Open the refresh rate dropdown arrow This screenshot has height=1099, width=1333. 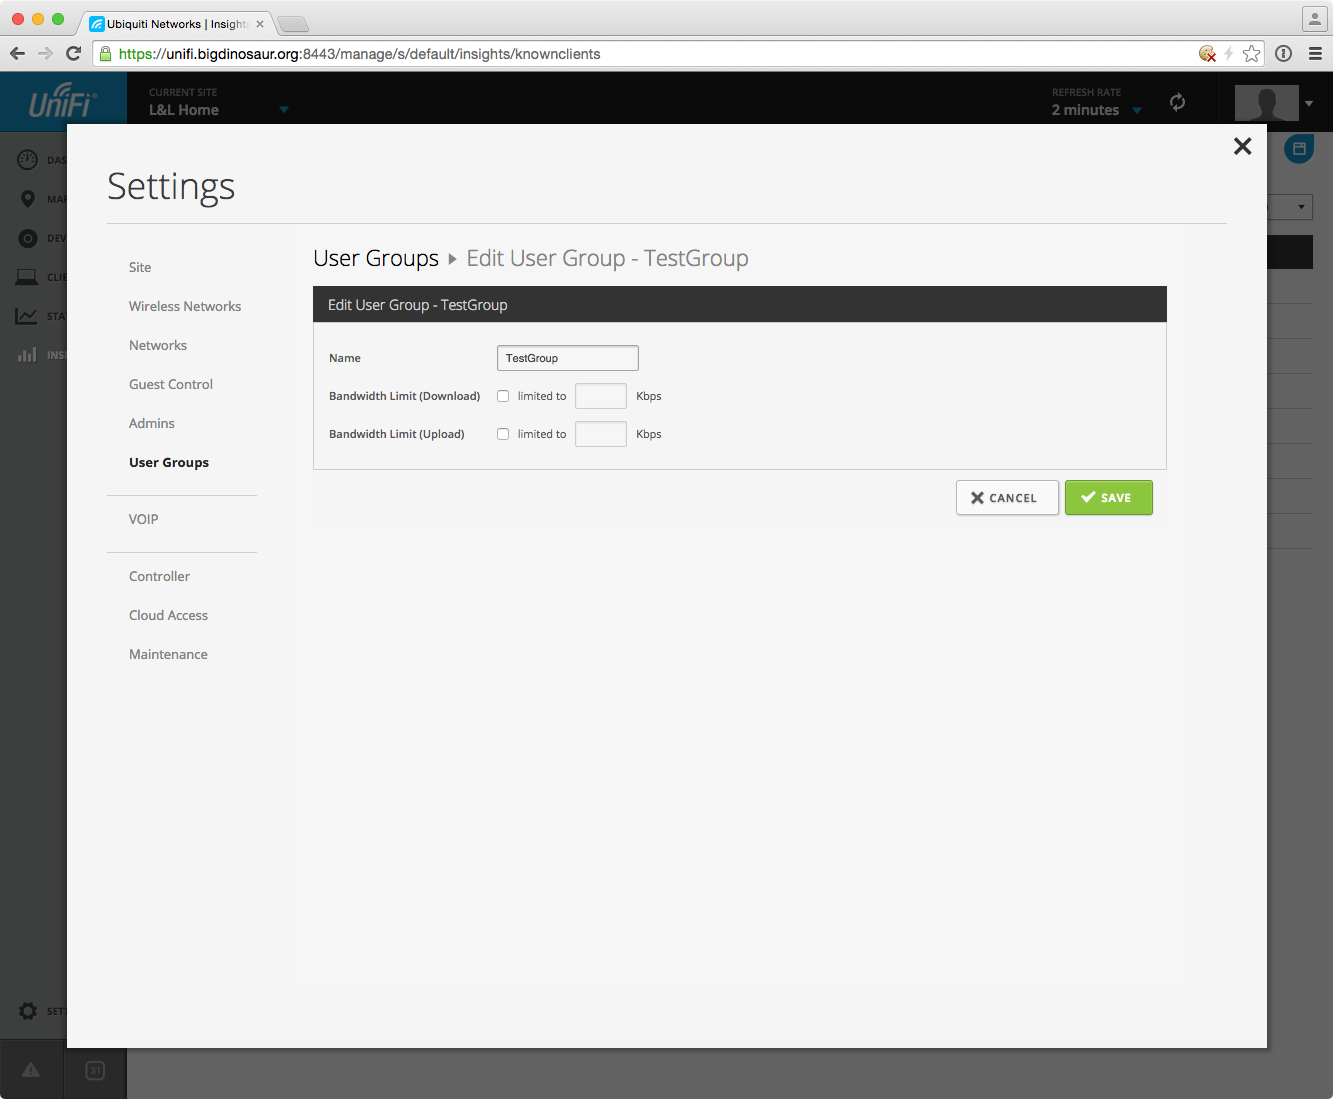1137,111
